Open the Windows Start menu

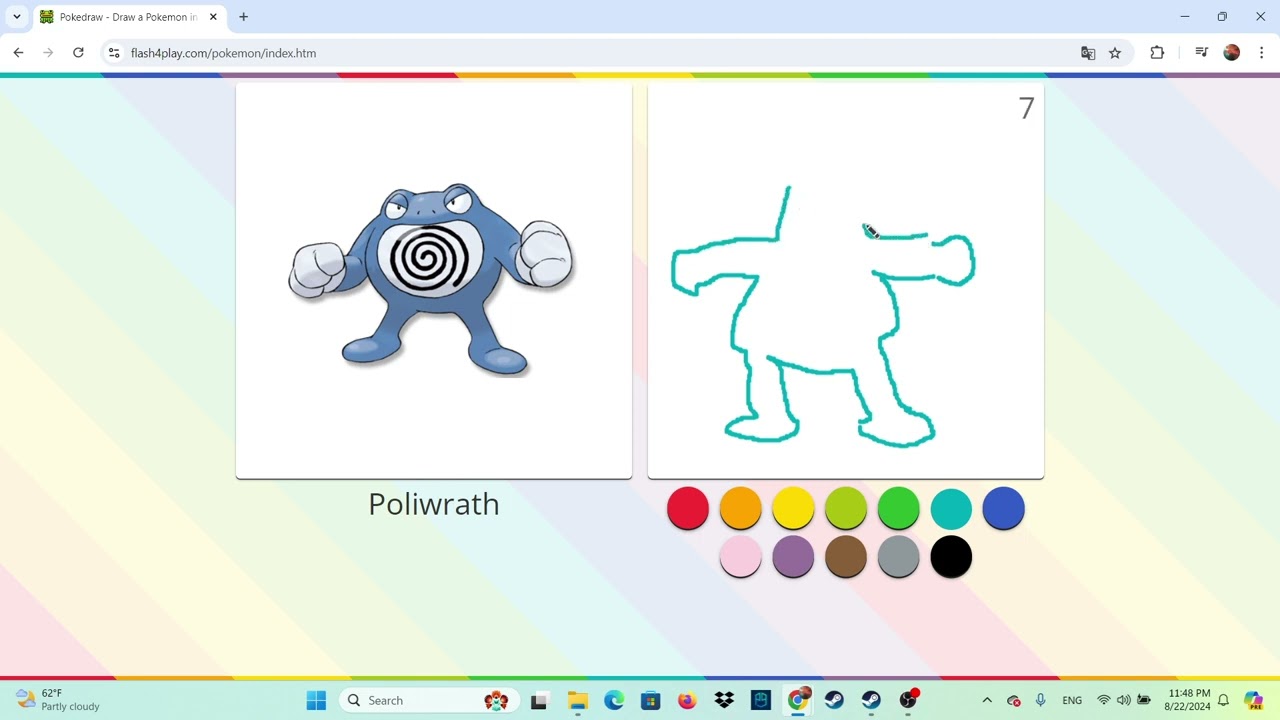coord(316,700)
